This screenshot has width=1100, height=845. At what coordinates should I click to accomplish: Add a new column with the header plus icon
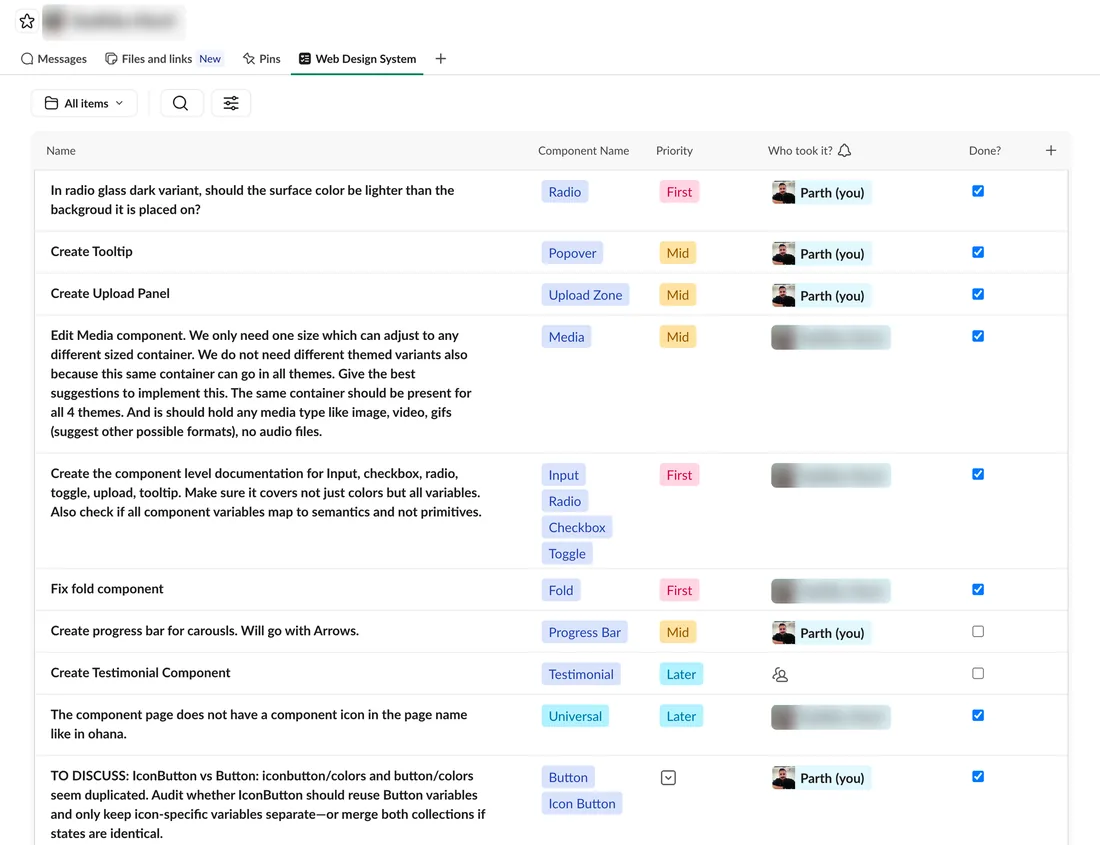(x=1050, y=150)
